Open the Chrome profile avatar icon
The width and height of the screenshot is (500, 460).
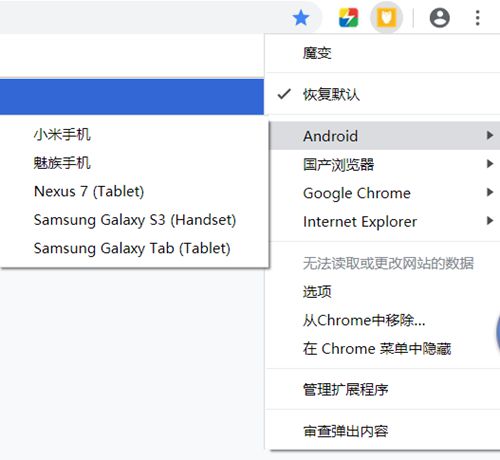440,18
